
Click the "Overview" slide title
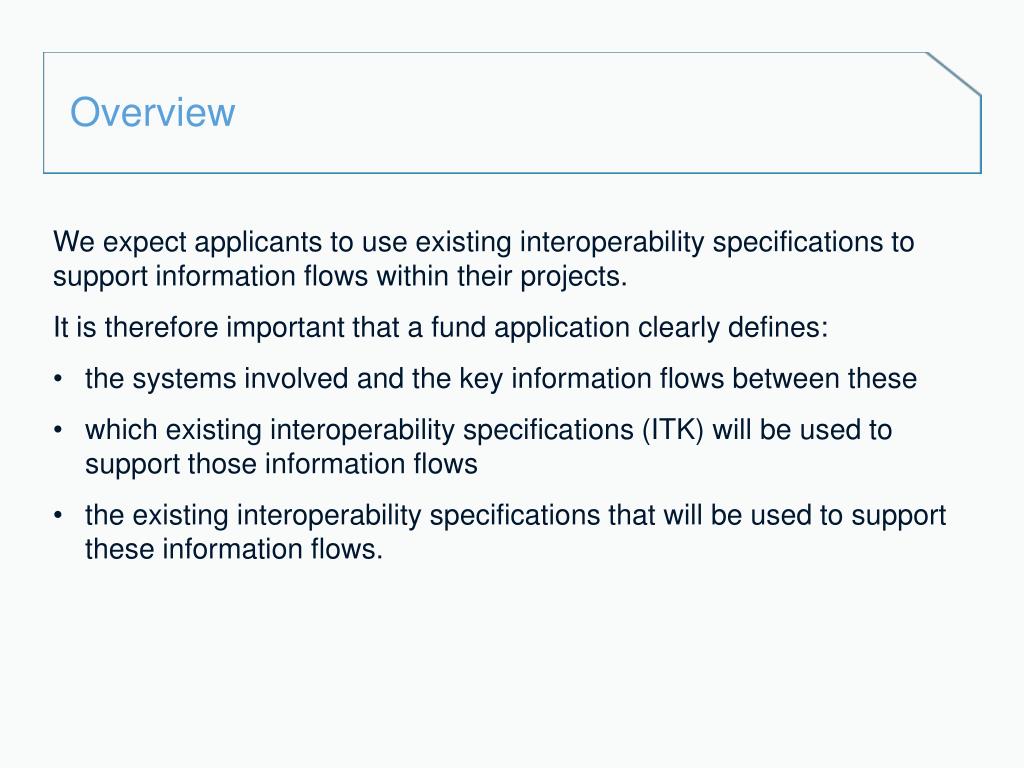click(152, 112)
